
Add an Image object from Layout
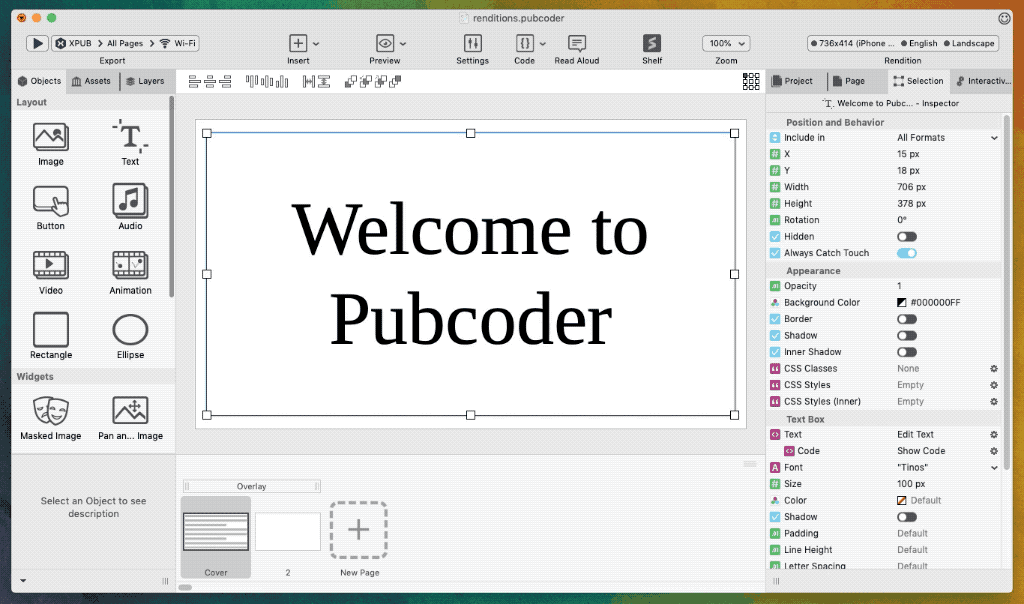(x=50, y=144)
